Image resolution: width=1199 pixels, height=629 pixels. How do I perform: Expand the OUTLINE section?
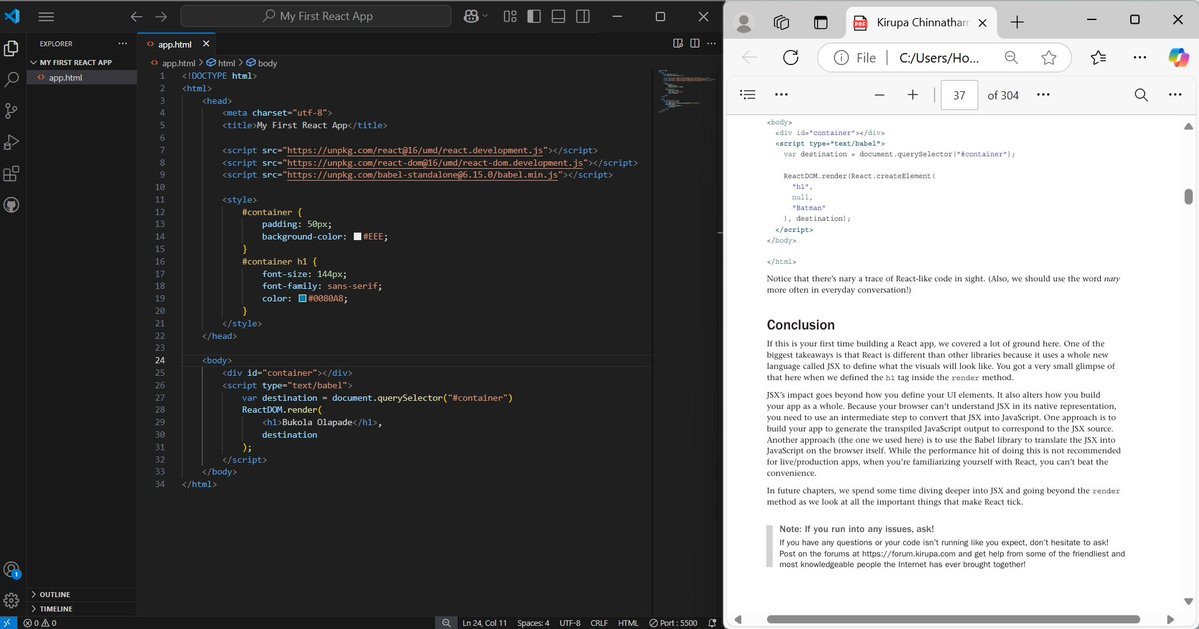[81, 594]
